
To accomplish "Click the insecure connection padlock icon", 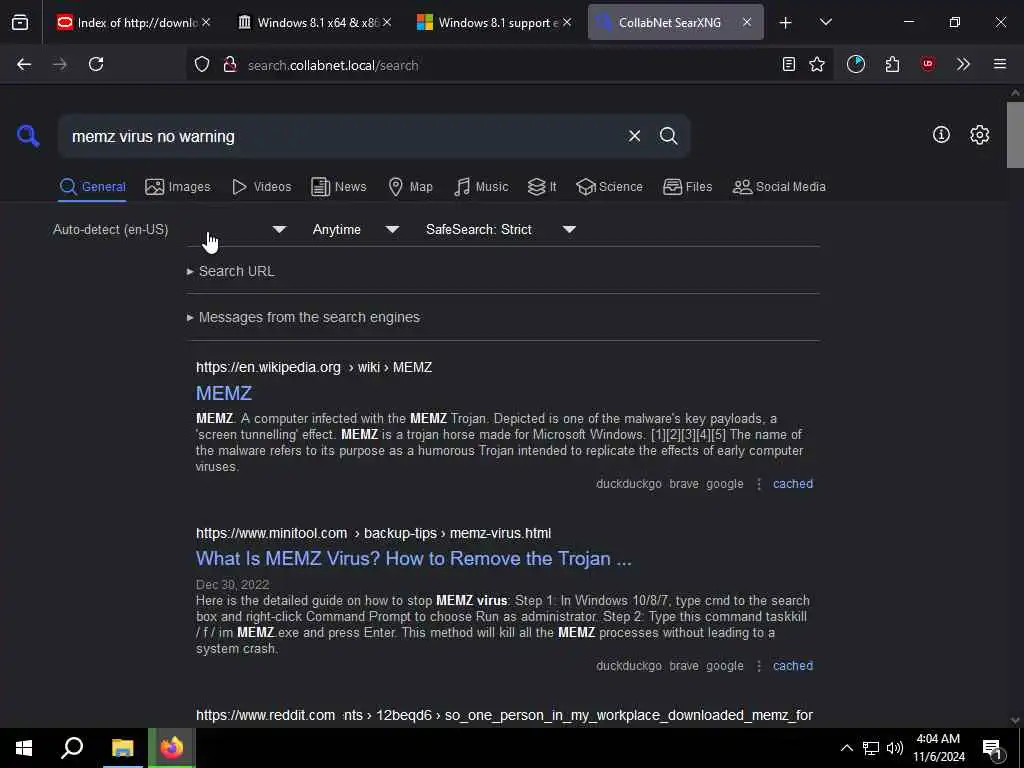I will pyautogui.click(x=229, y=64).
